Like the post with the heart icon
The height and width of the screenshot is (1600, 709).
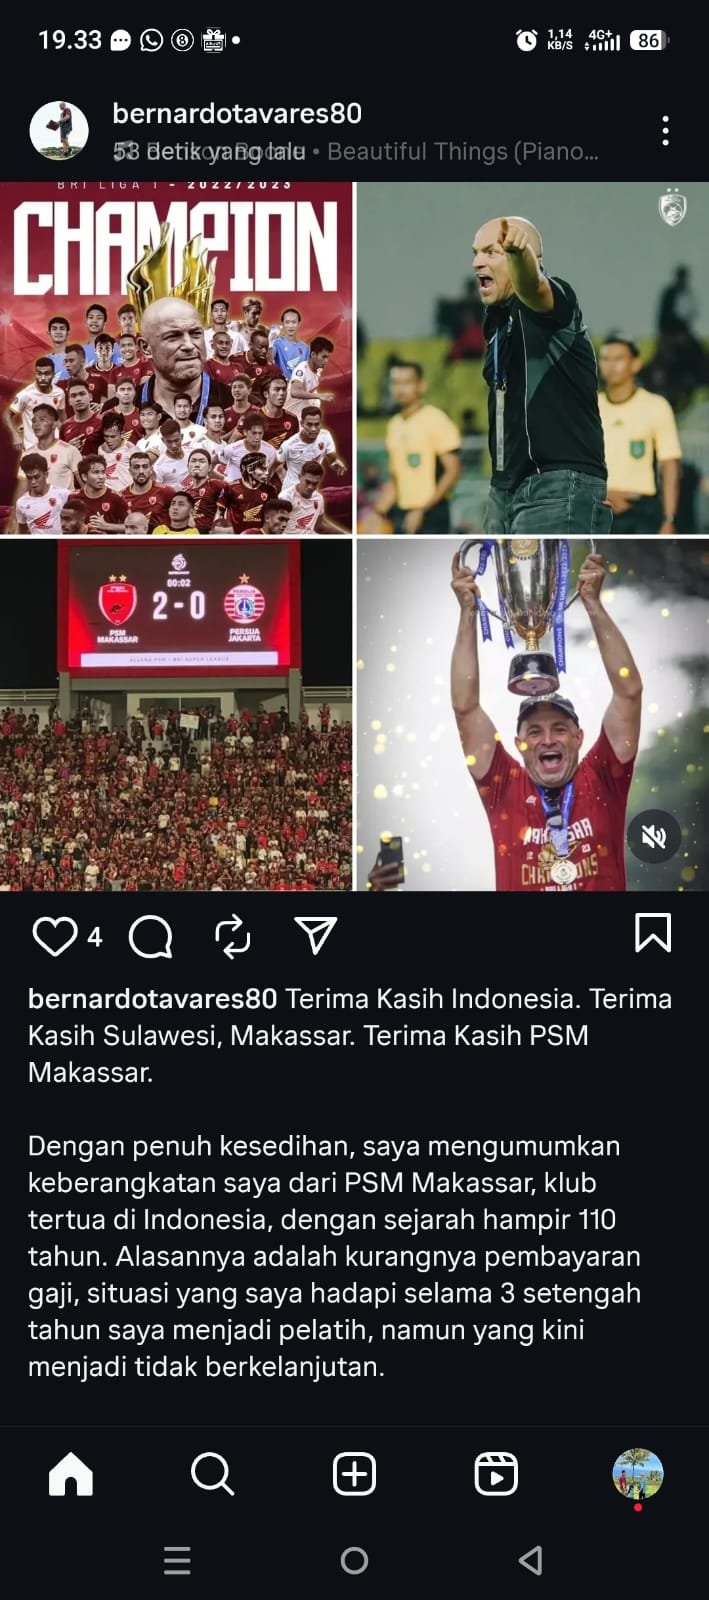(x=55, y=936)
